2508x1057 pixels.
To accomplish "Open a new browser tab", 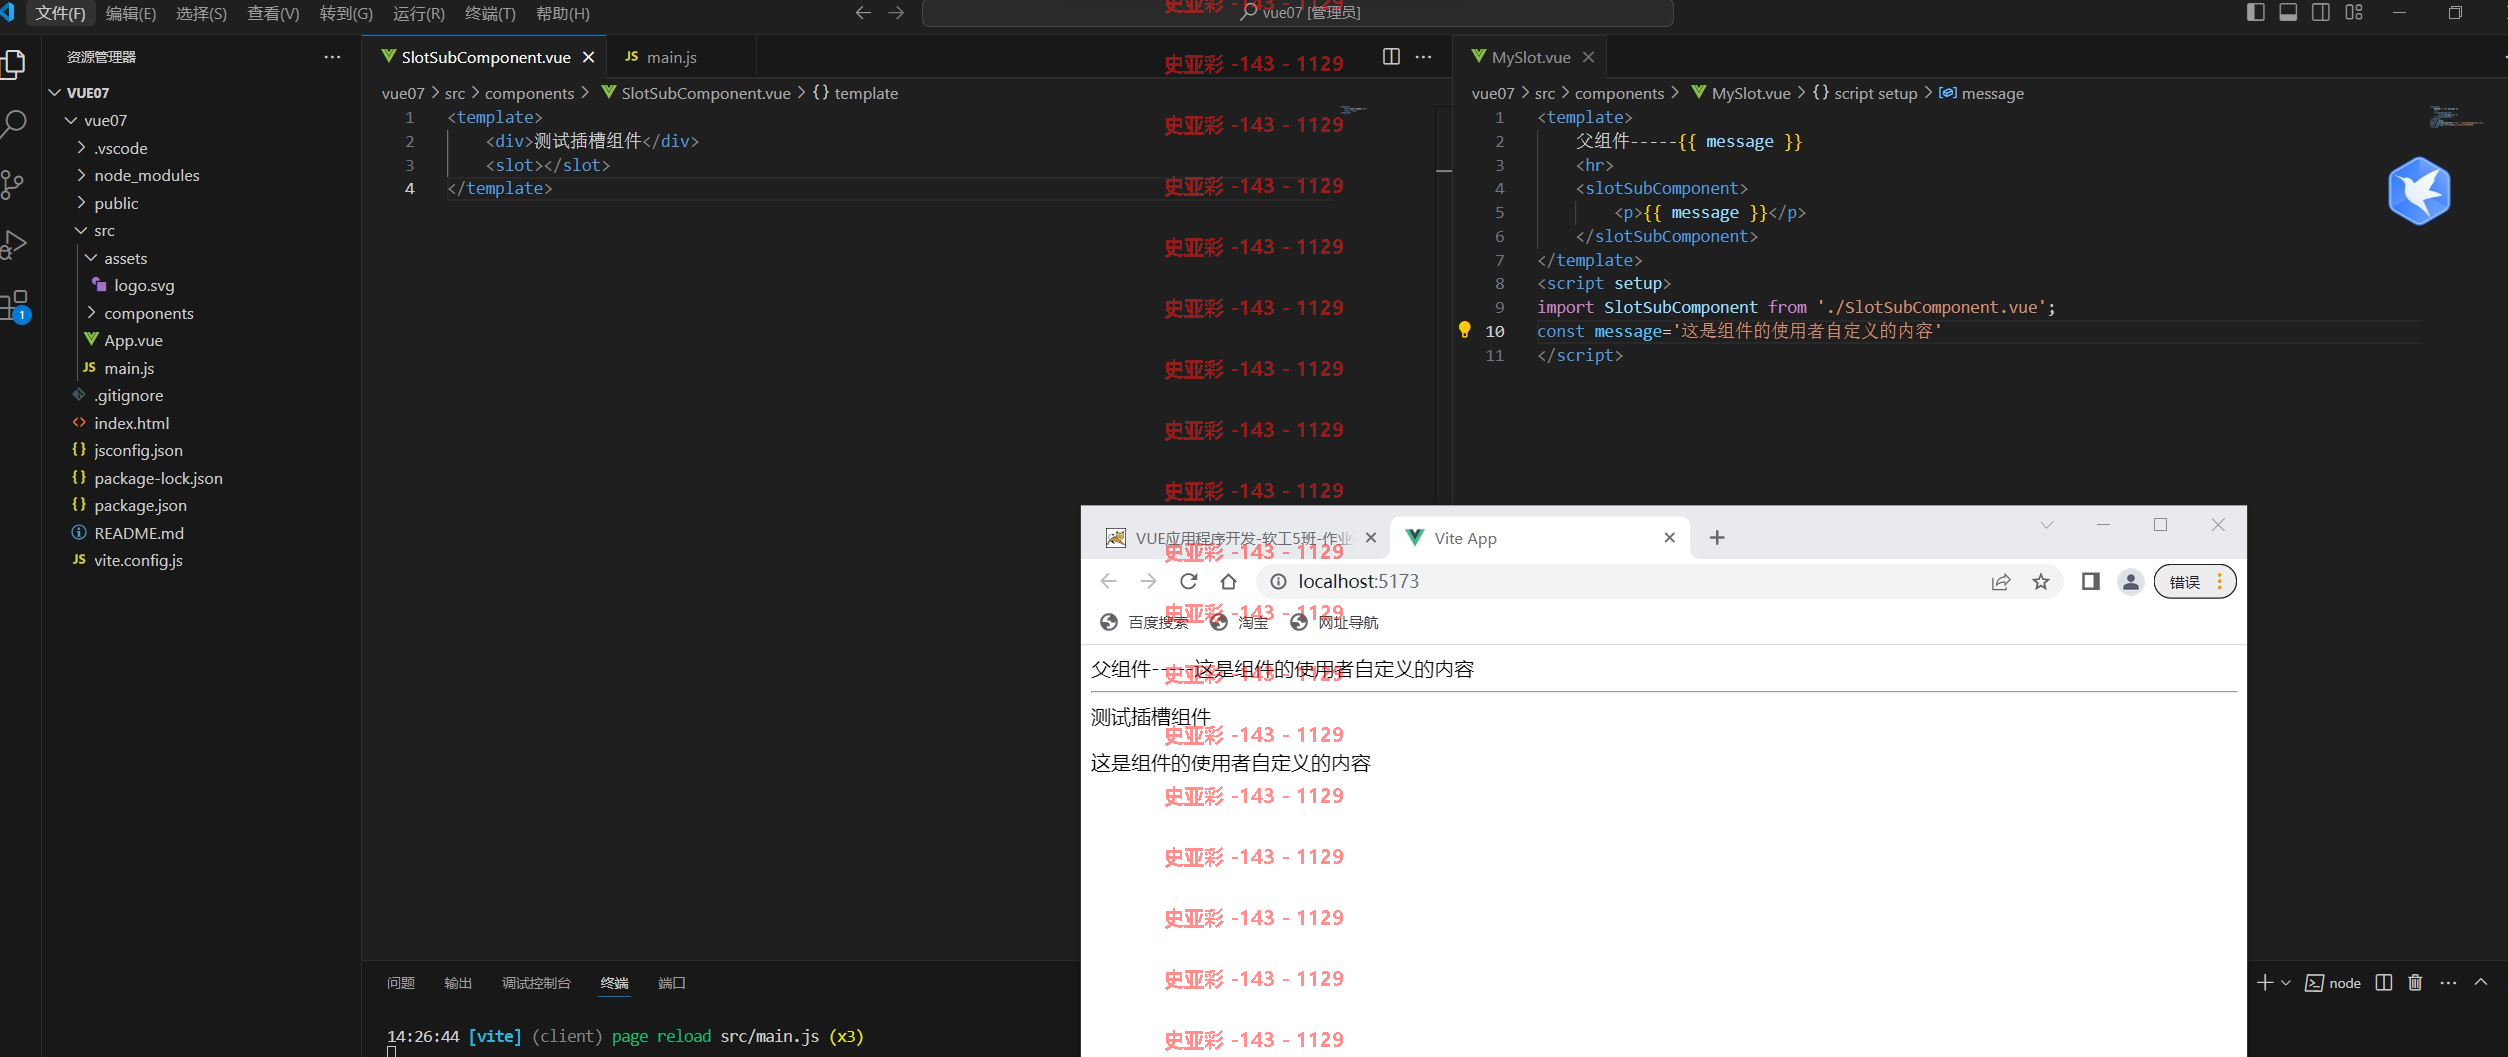I will pos(1717,538).
